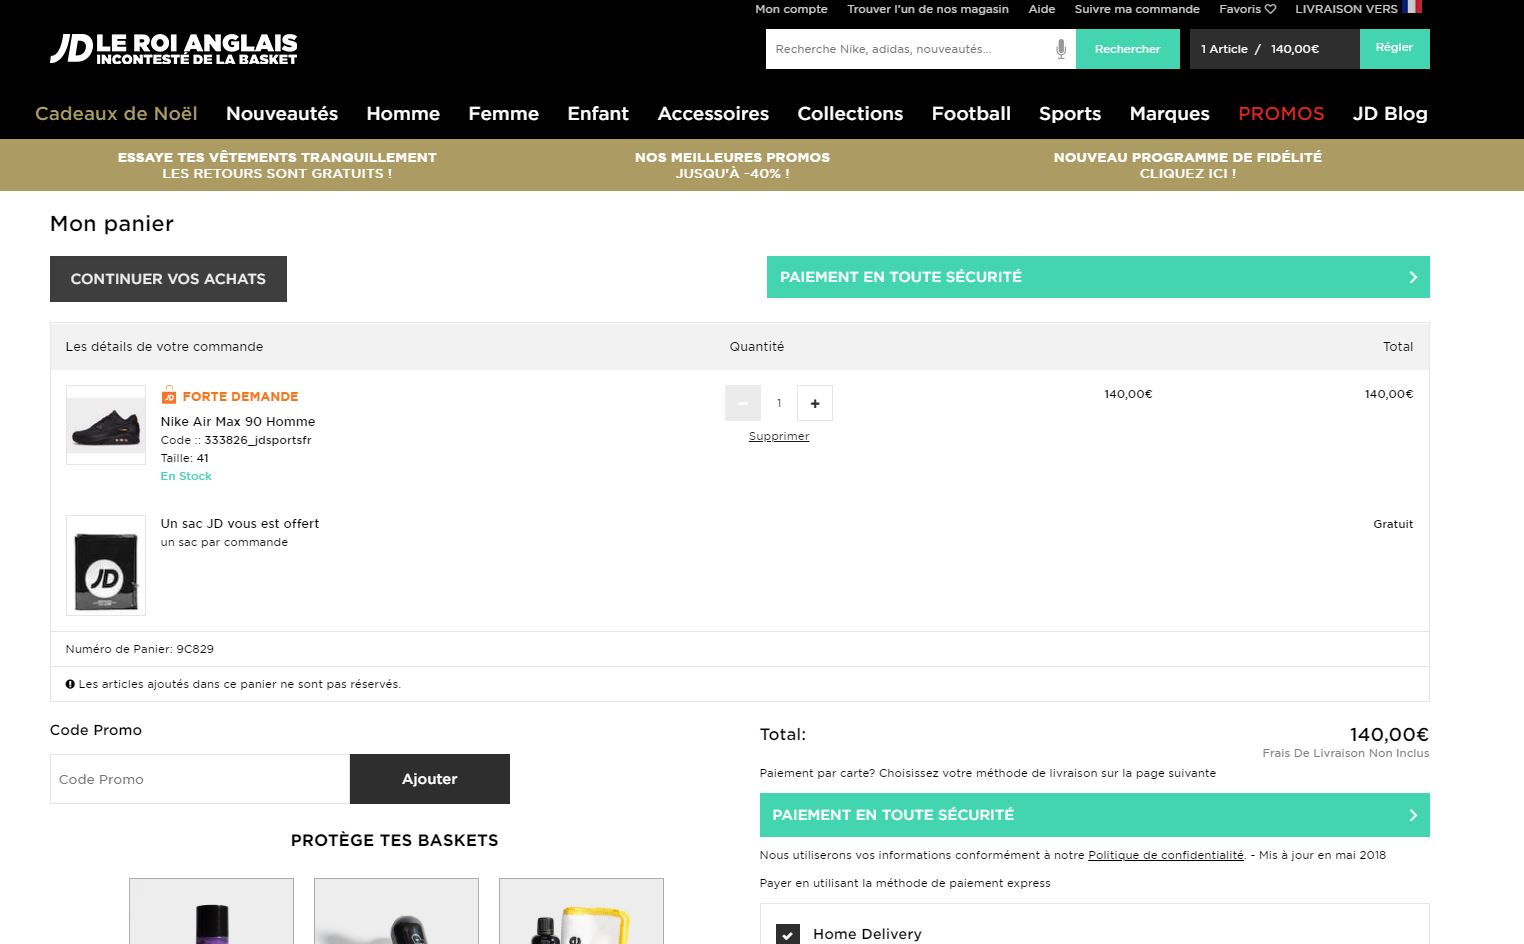Image resolution: width=1524 pixels, height=944 pixels.
Task: Click second Protège tes baskets product thumbnail
Action: pyautogui.click(x=397, y=911)
